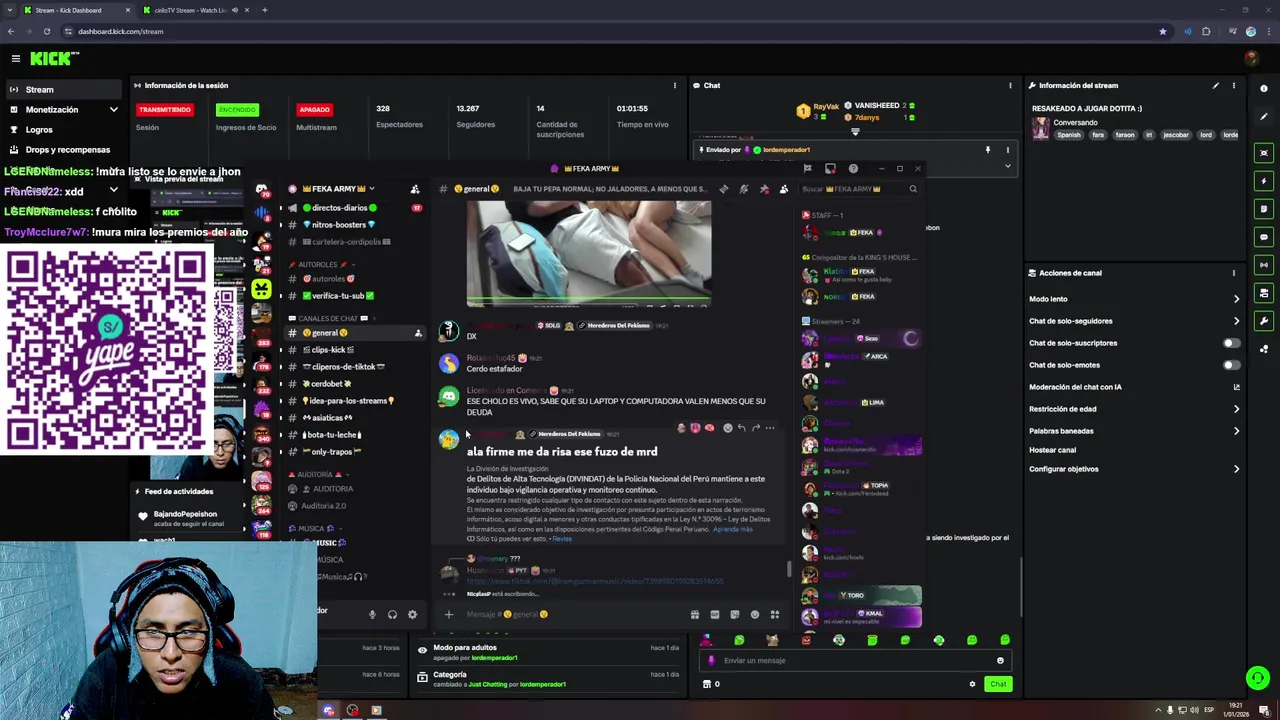Collapse CANALES DE CHAT category
Viewport: 1280px width, 720px height.
(x=329, y=318)
